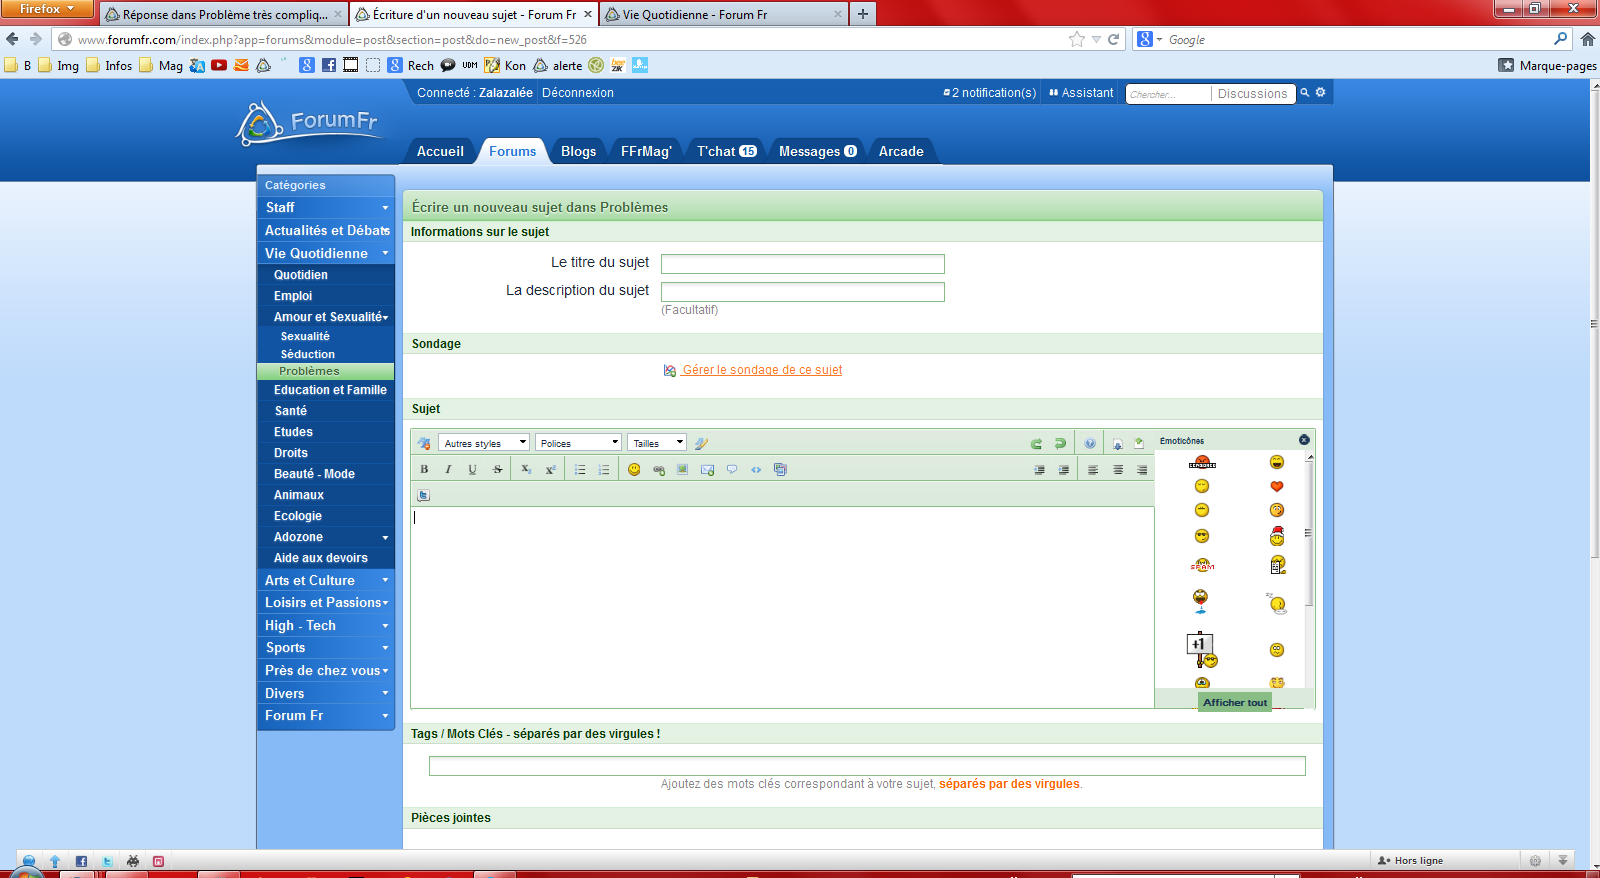Insert a code snippet

[x=756, y=469]
